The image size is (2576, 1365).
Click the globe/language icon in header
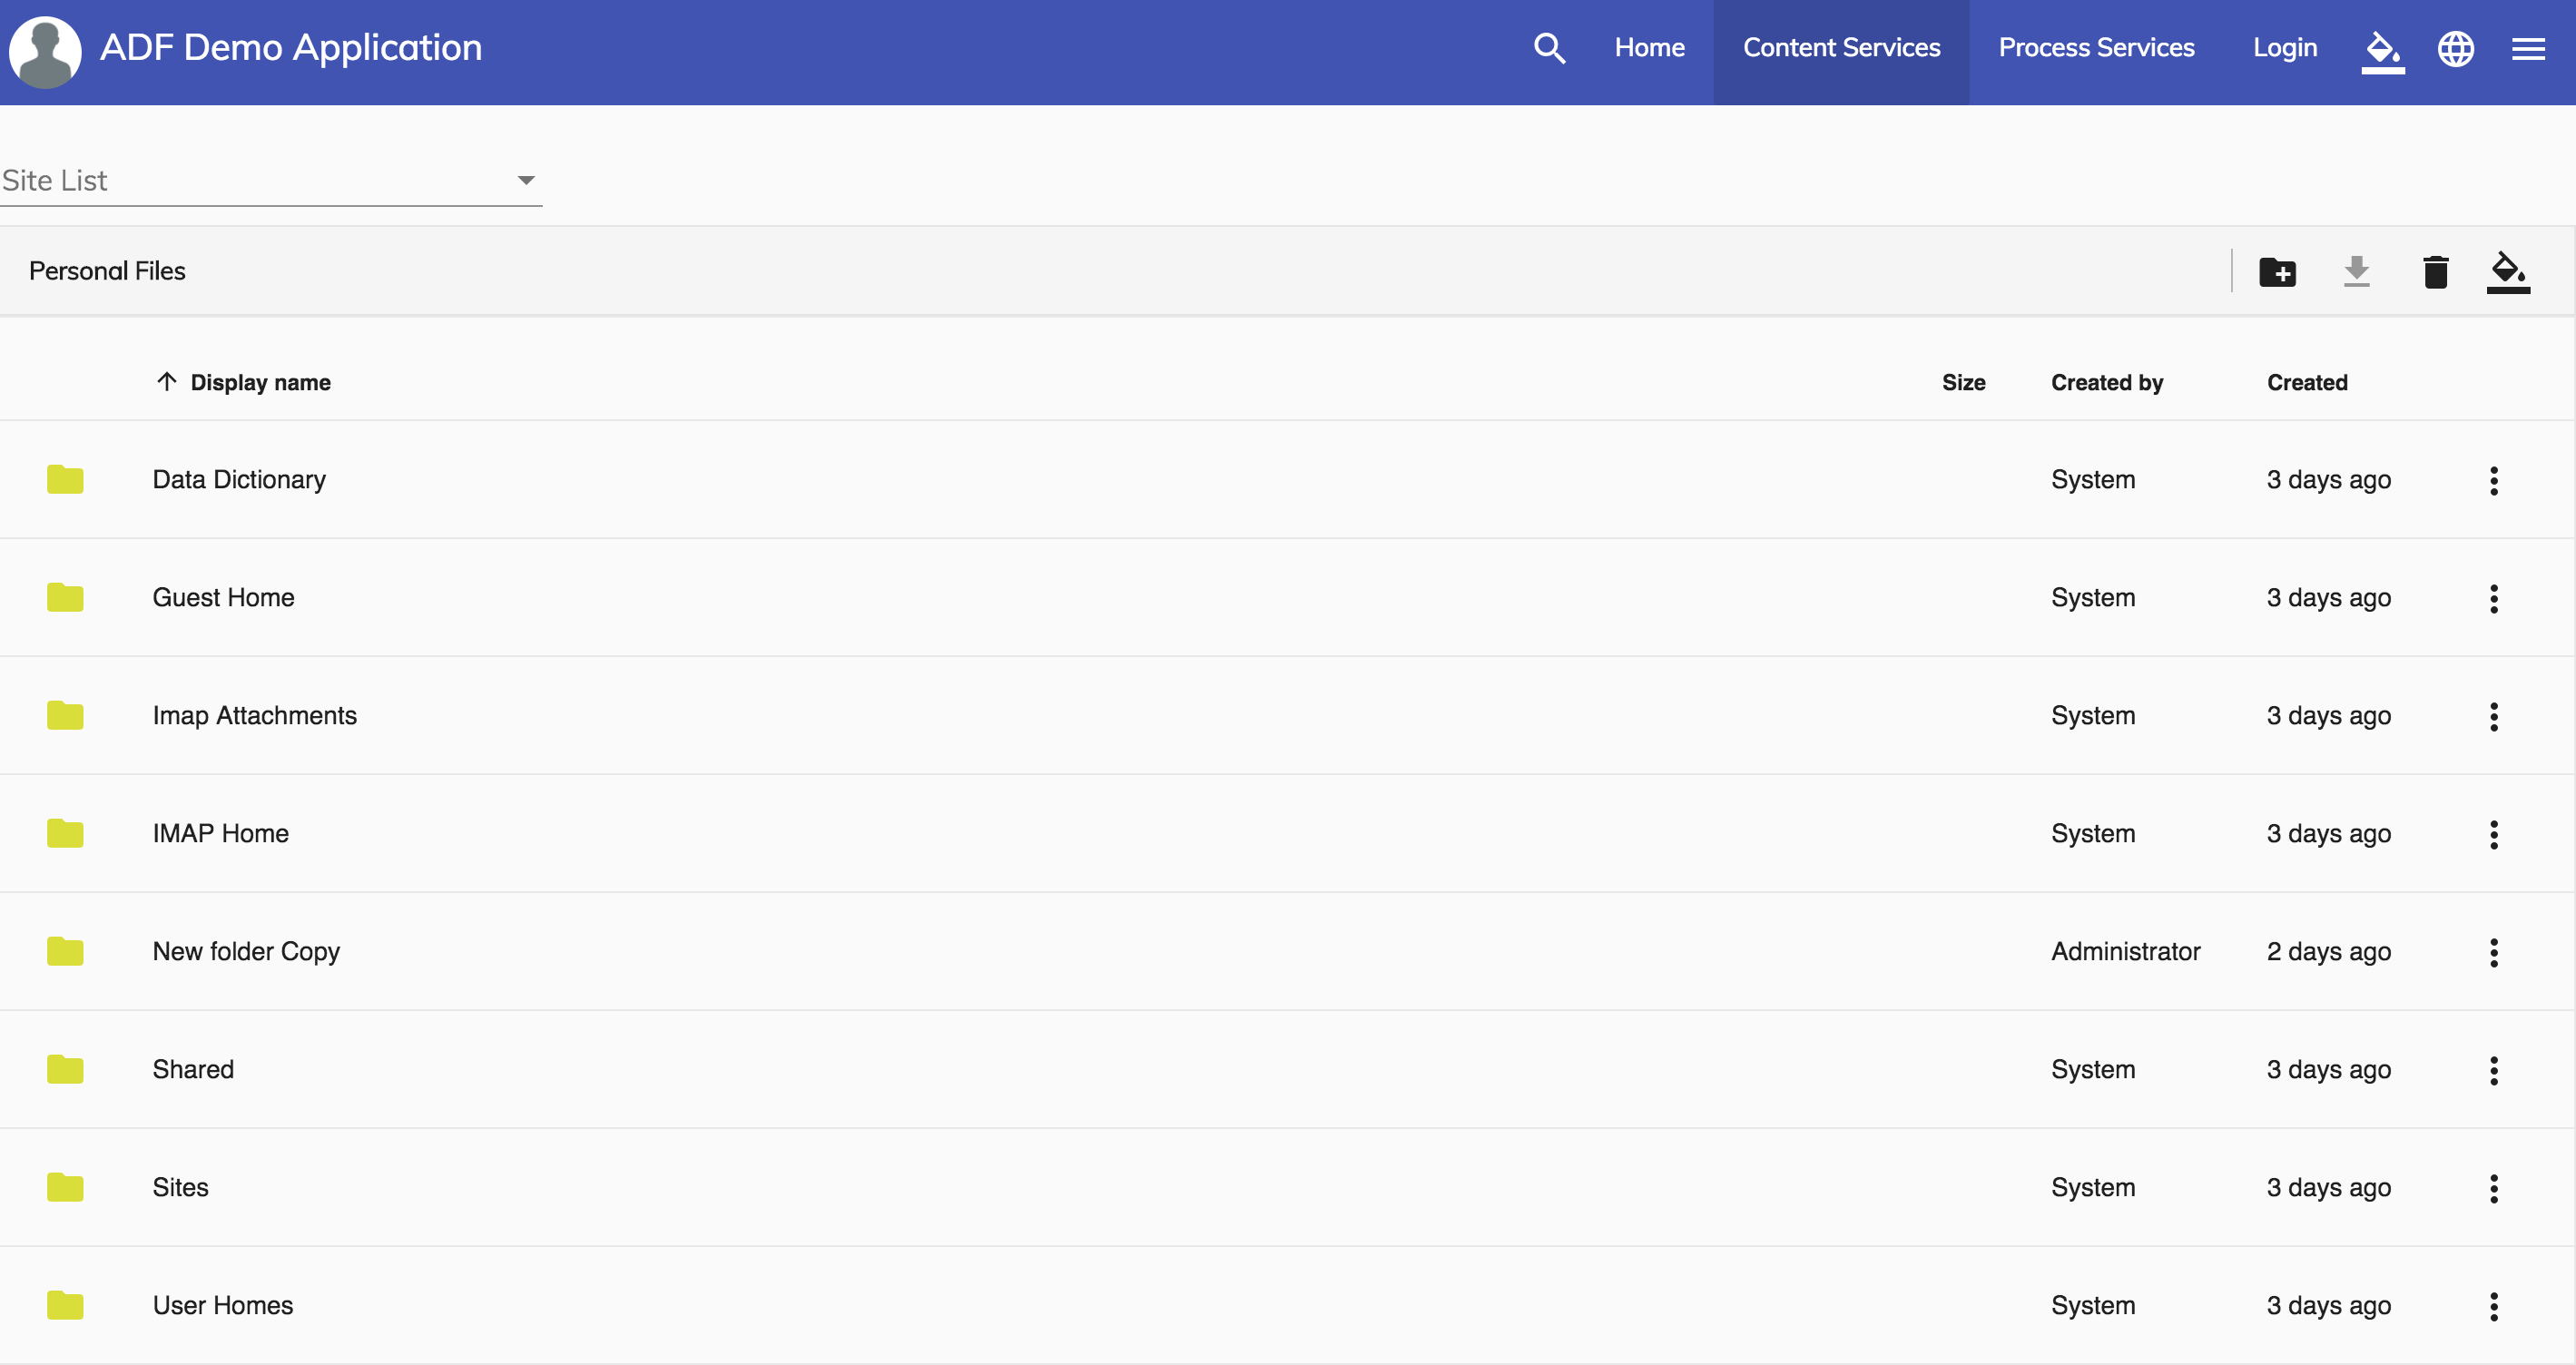pos(2455,48)
